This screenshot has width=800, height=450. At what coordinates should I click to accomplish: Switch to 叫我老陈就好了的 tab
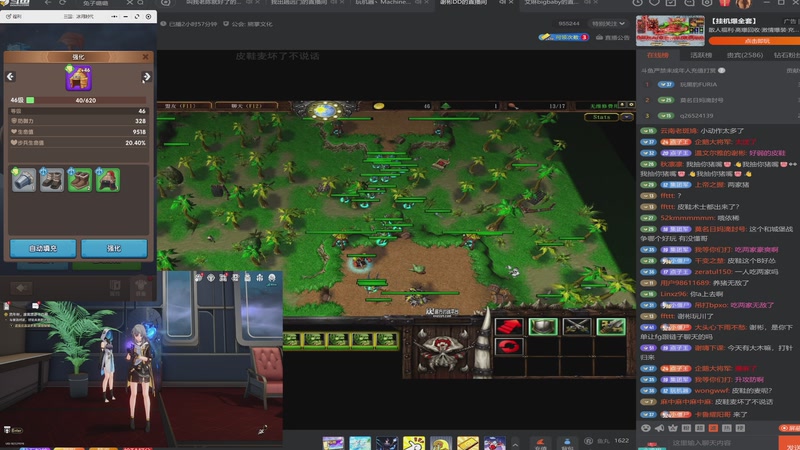pyautogui.click(x=214, y=3)
